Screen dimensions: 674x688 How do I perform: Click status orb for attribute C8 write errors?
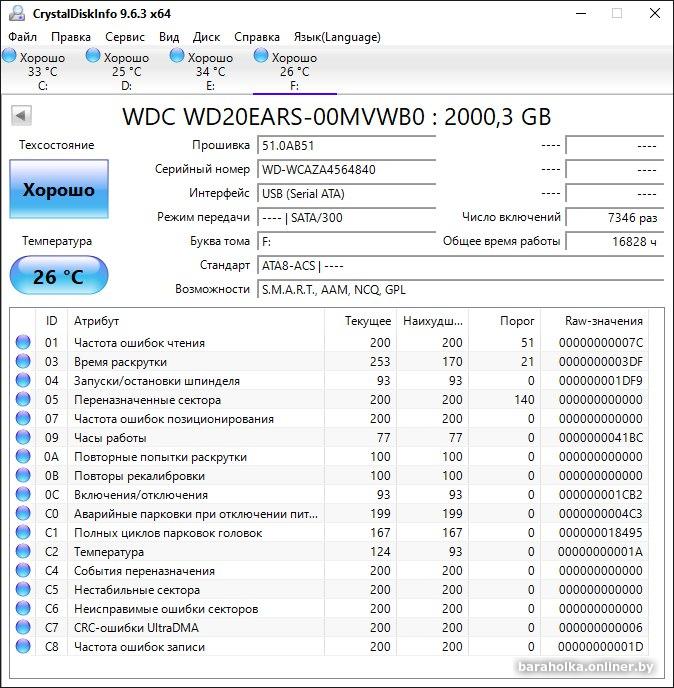point(23,647)
